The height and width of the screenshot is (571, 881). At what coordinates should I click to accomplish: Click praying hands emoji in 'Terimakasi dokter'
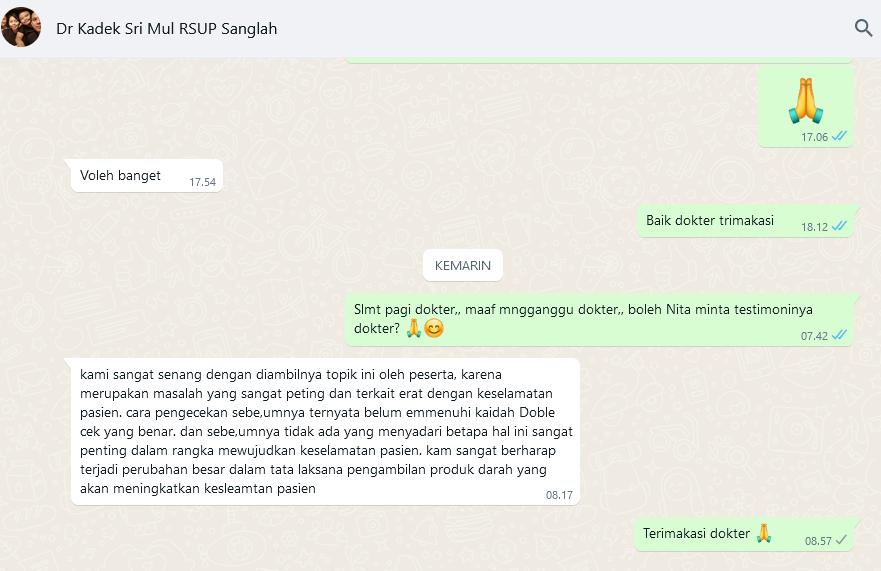763,533
